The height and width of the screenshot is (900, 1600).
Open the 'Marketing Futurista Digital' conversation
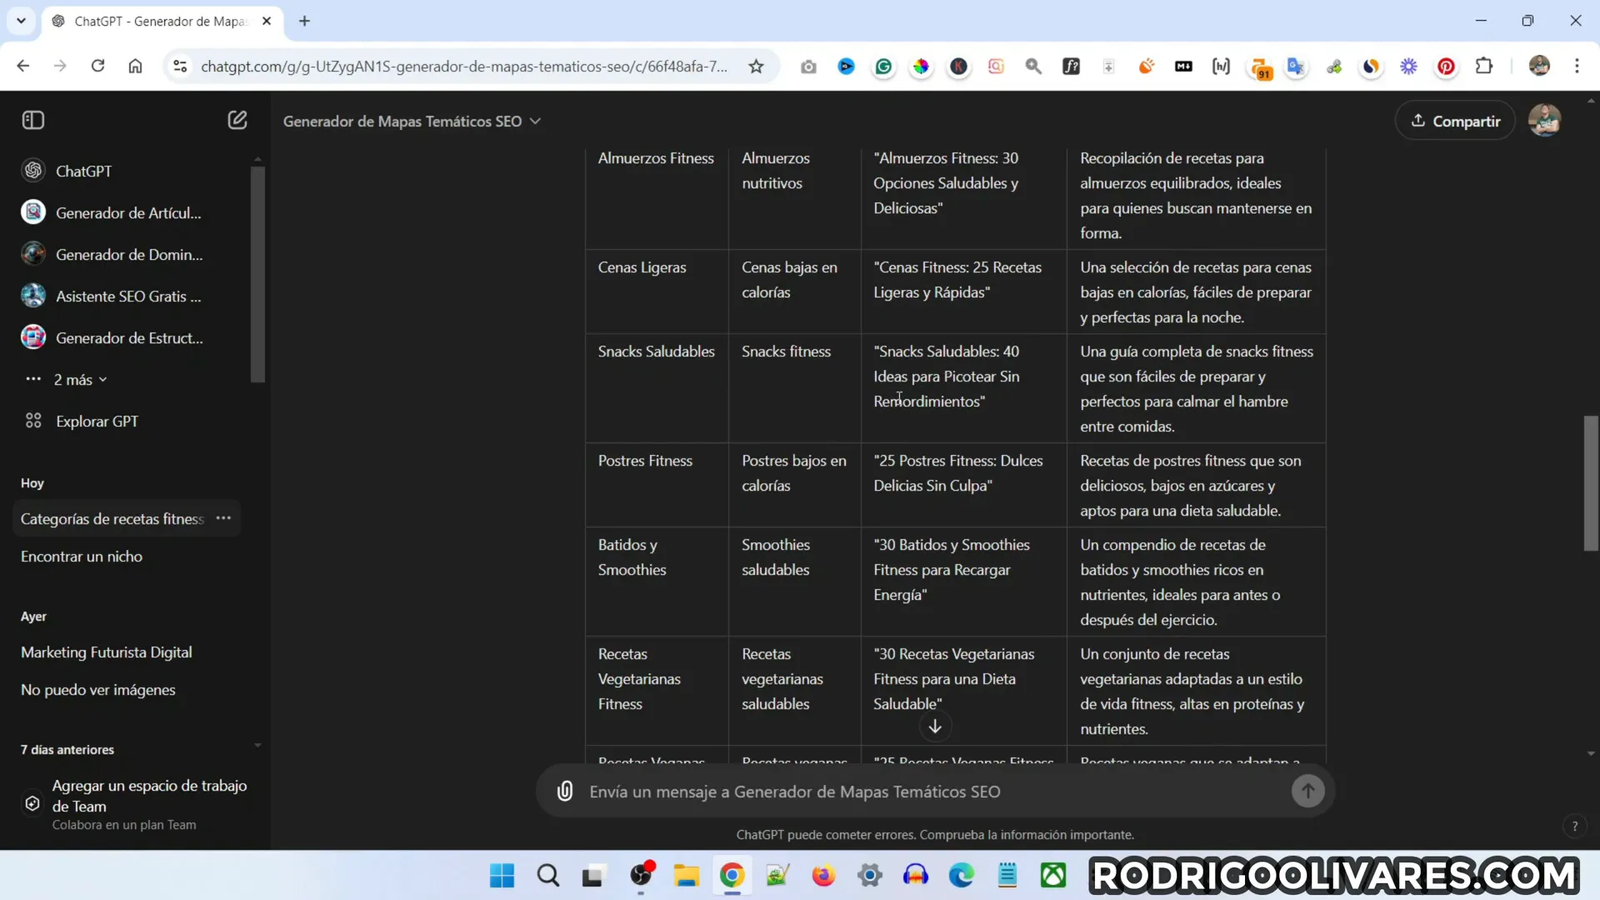pos(106,652)
